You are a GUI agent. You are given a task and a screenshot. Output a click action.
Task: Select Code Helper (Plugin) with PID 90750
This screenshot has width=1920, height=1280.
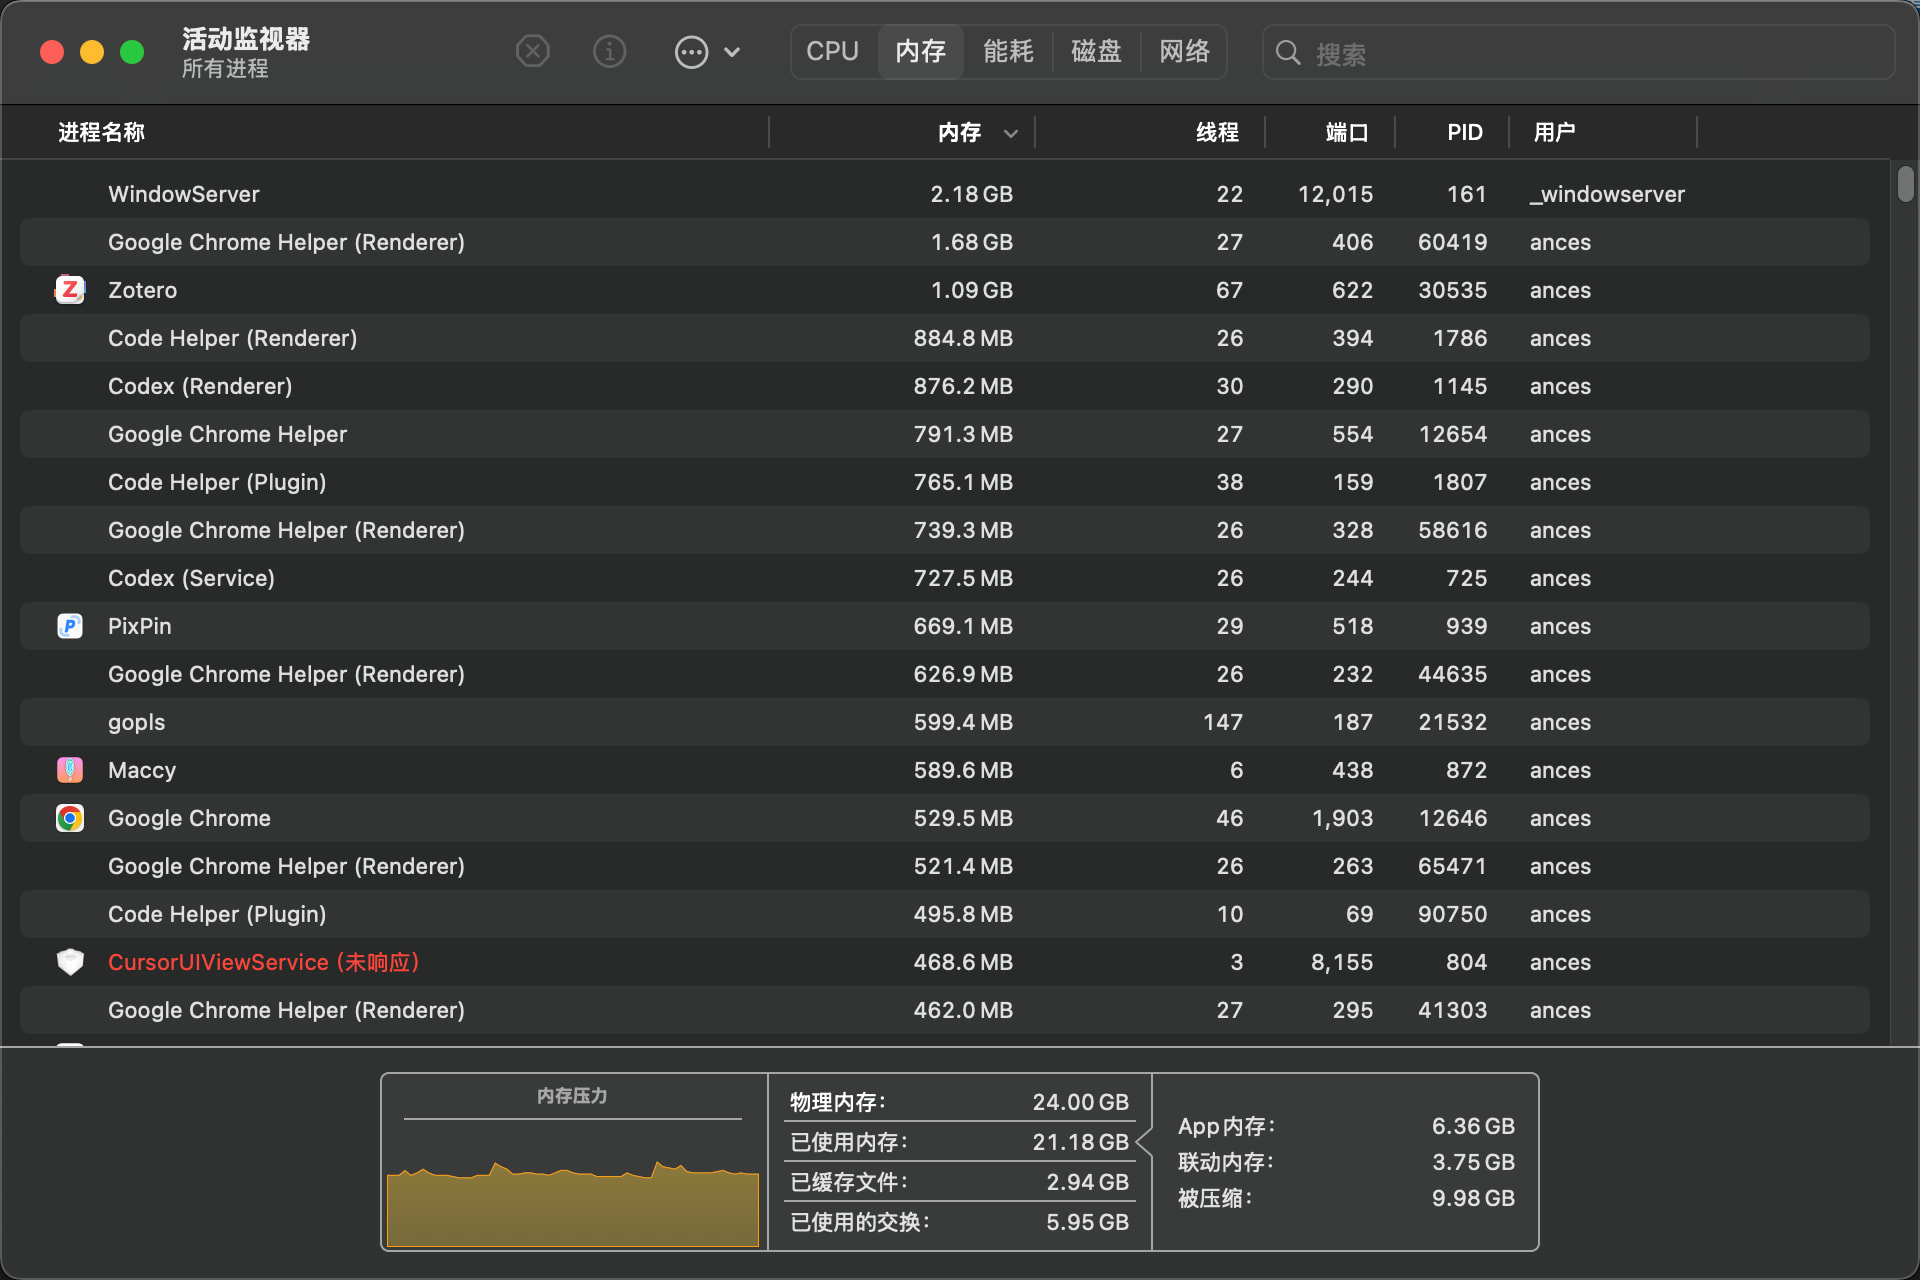point(945,914)
